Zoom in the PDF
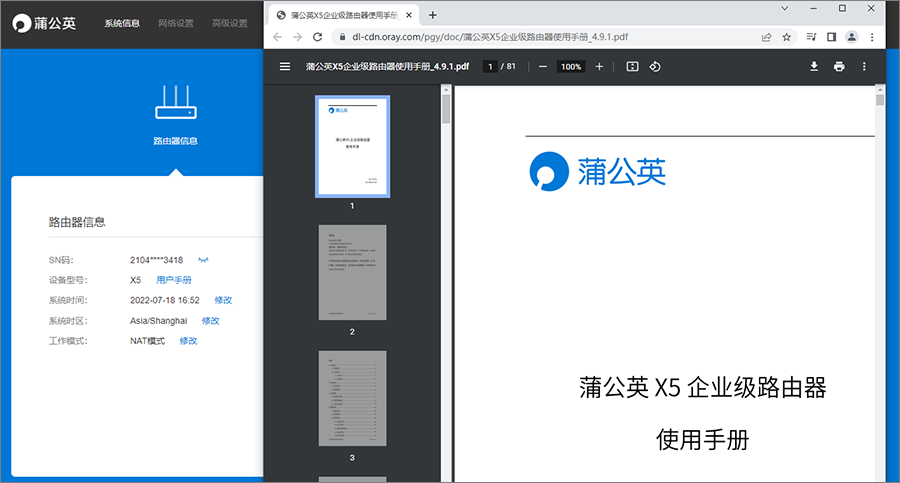This screenshot has width=900, height=483. coord(599,67)
